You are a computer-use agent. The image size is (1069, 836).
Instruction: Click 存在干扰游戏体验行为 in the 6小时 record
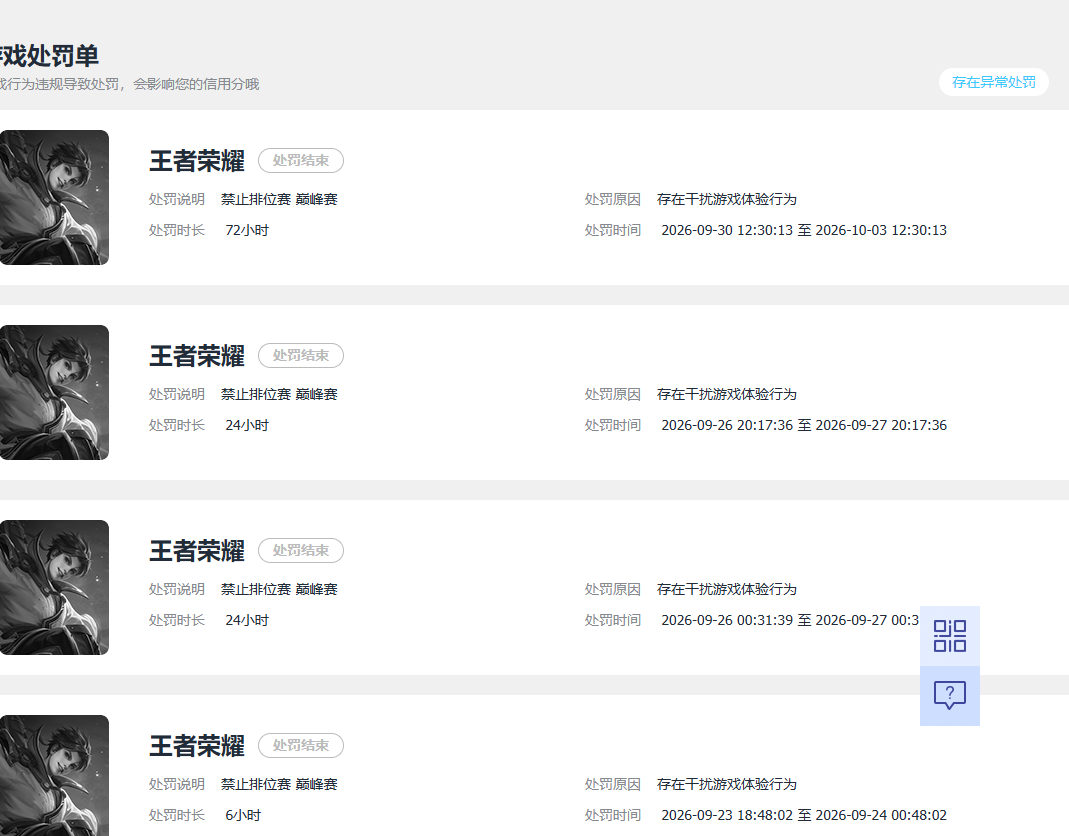point(727,784)
